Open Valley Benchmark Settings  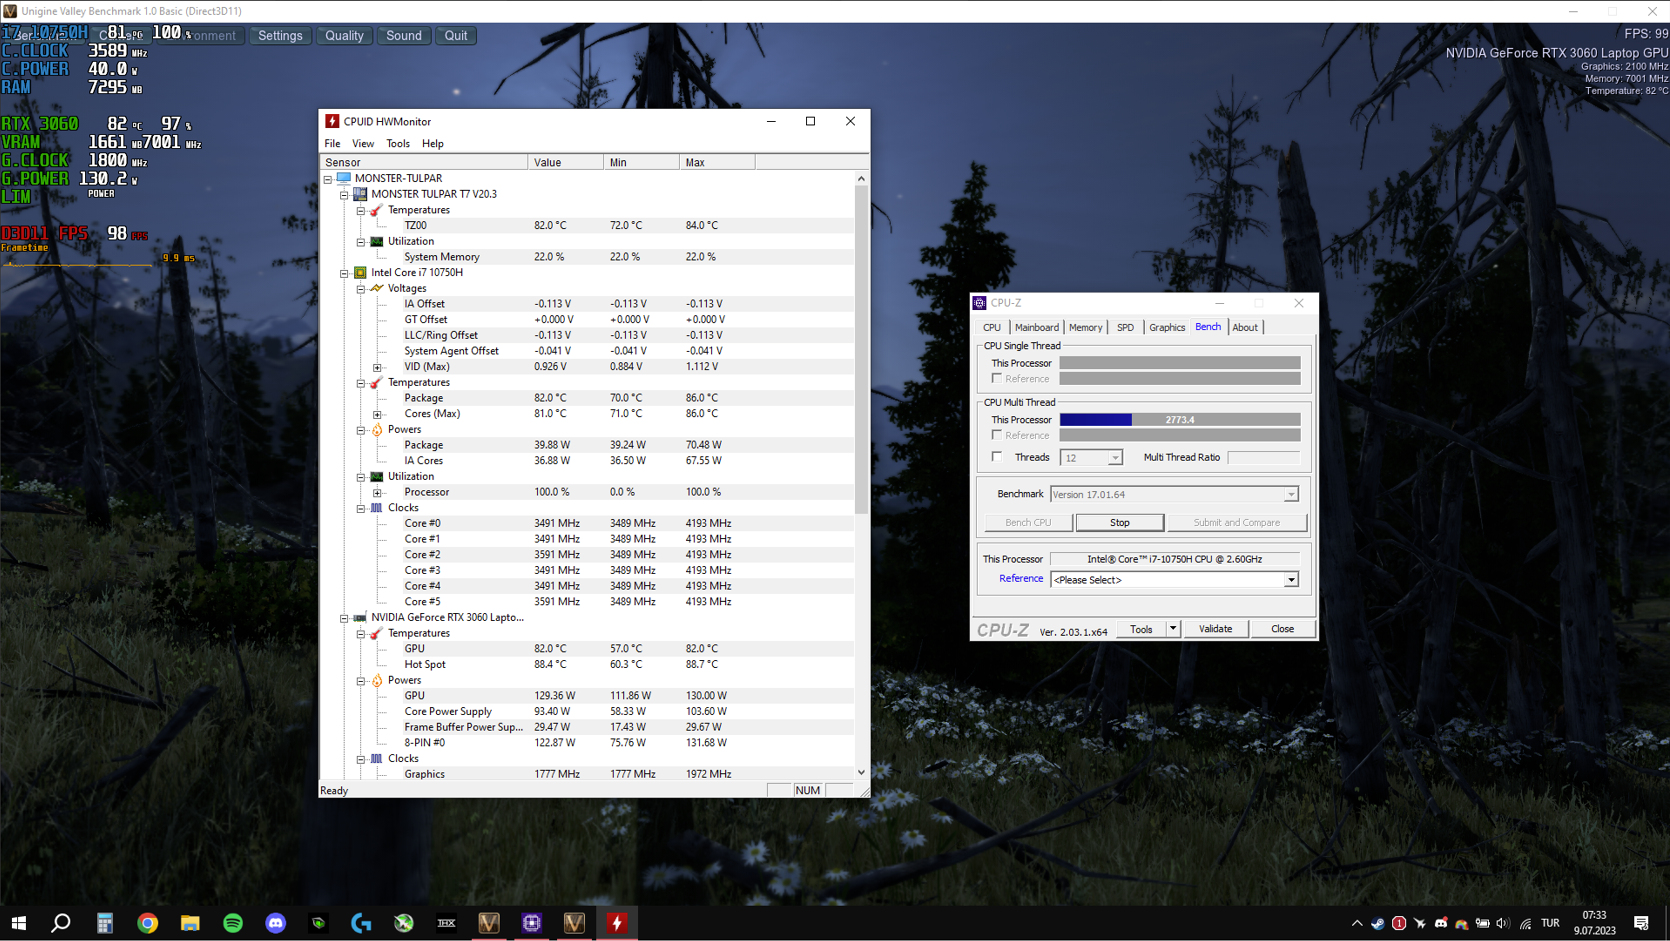280,36
